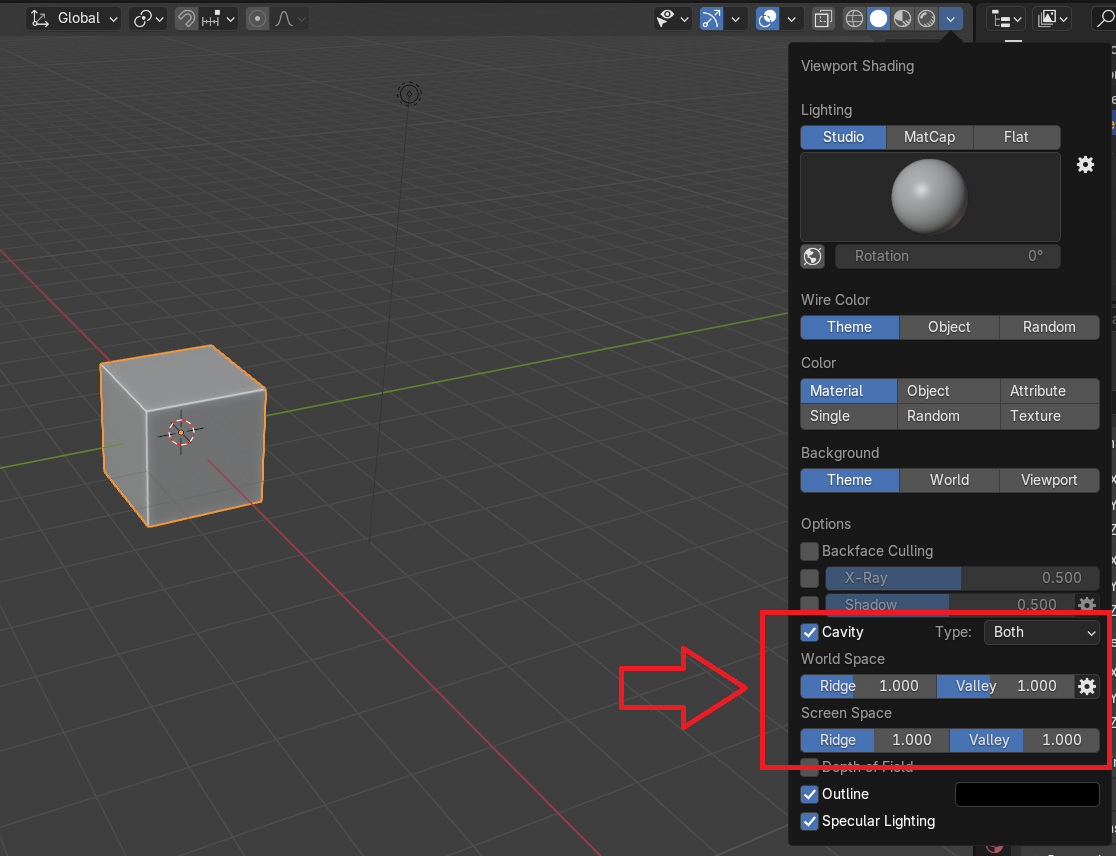Open studio light preferences gear
Image resolution: width=1116 pixels, height=856 pixels.
click(1085, 165)
